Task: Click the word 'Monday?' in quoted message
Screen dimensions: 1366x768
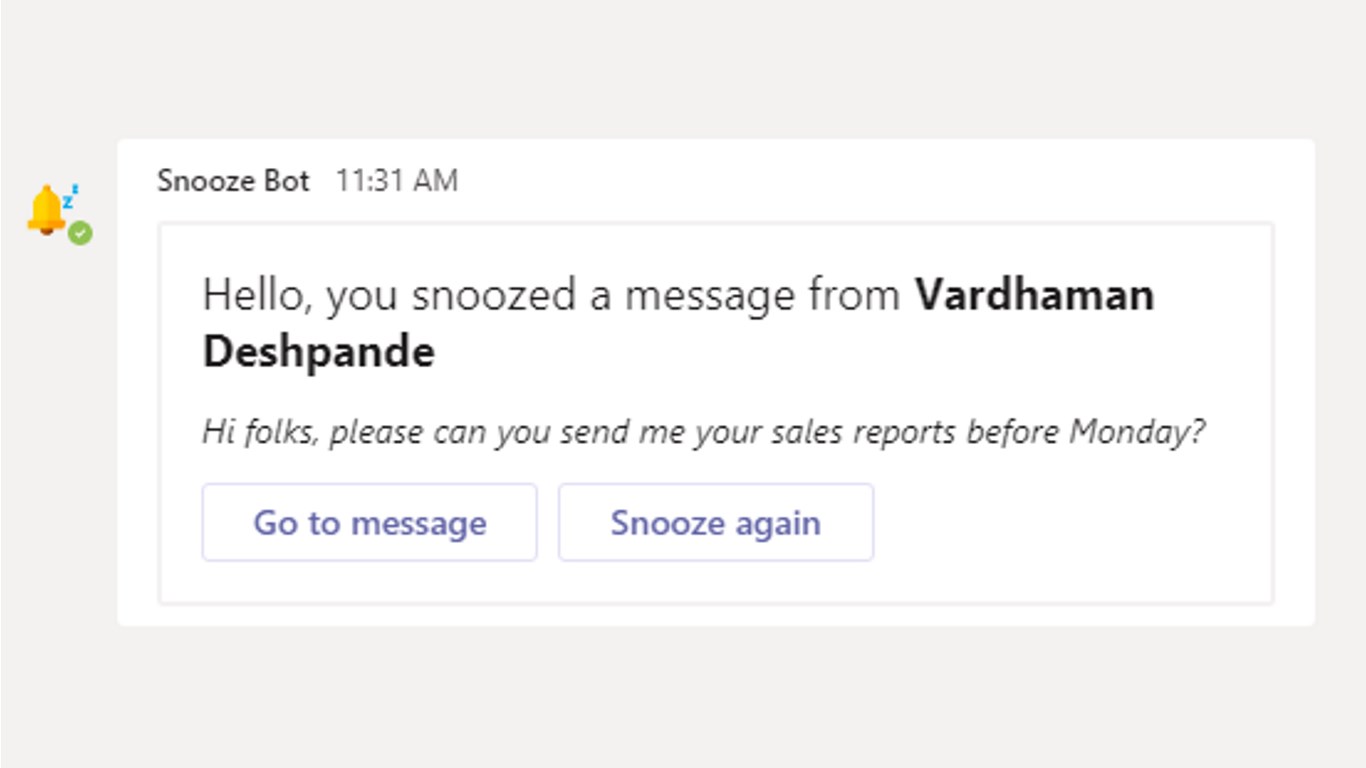Action: [1137, 432]
